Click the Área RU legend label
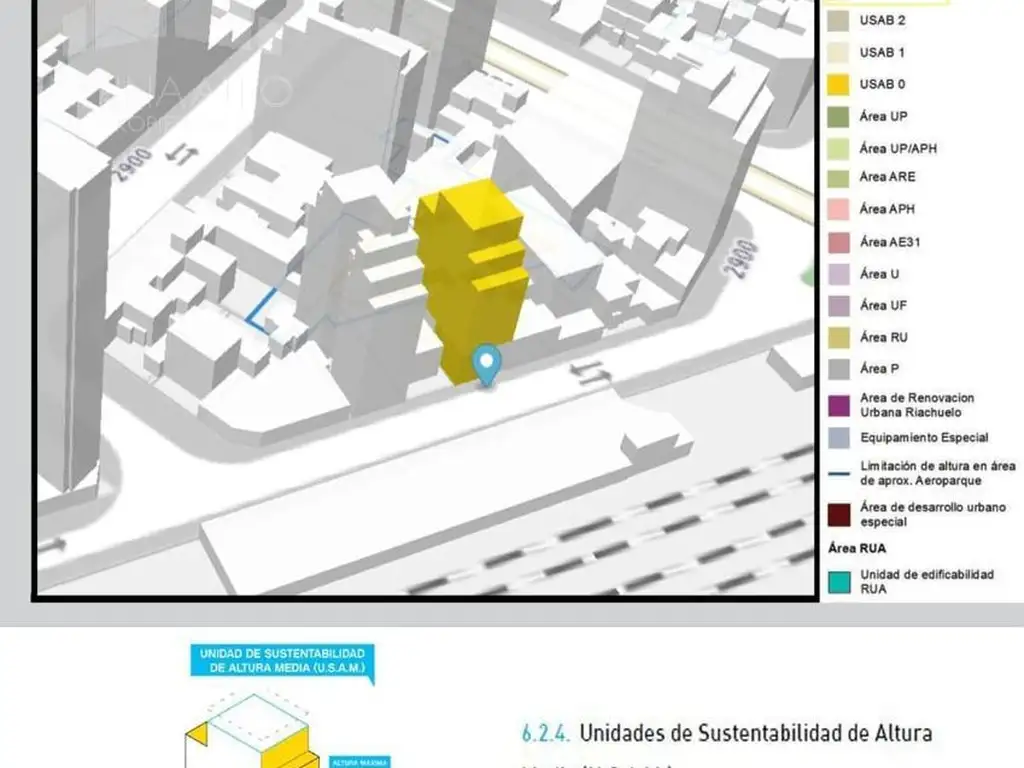 tap(884, 338)
